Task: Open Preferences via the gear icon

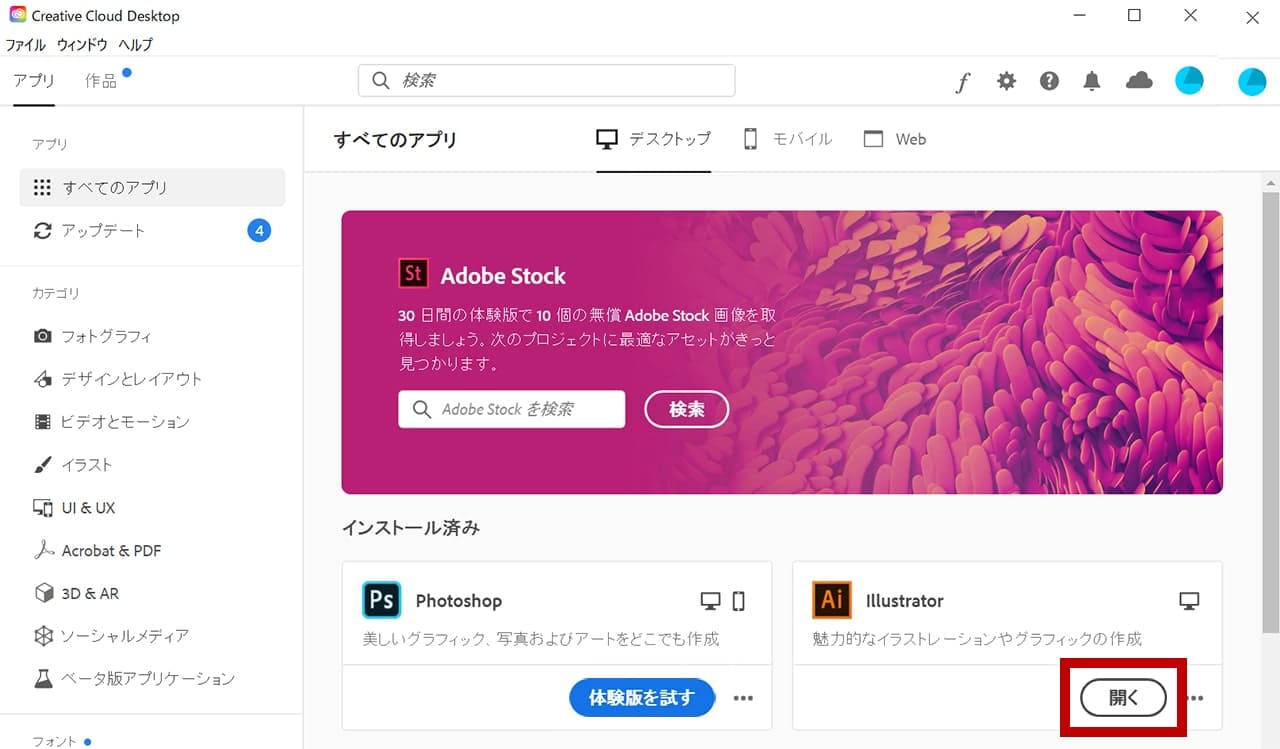Action: [1006, 81]
